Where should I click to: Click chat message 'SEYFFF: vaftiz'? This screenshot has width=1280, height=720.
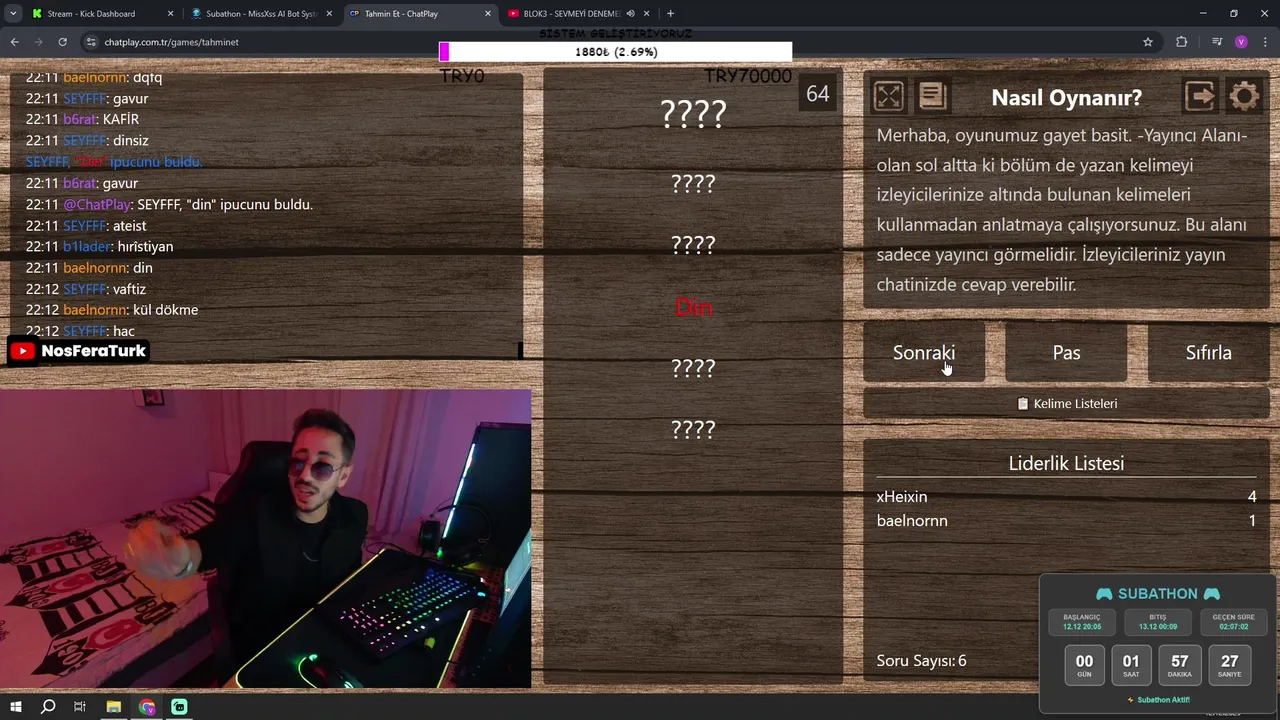86,289
